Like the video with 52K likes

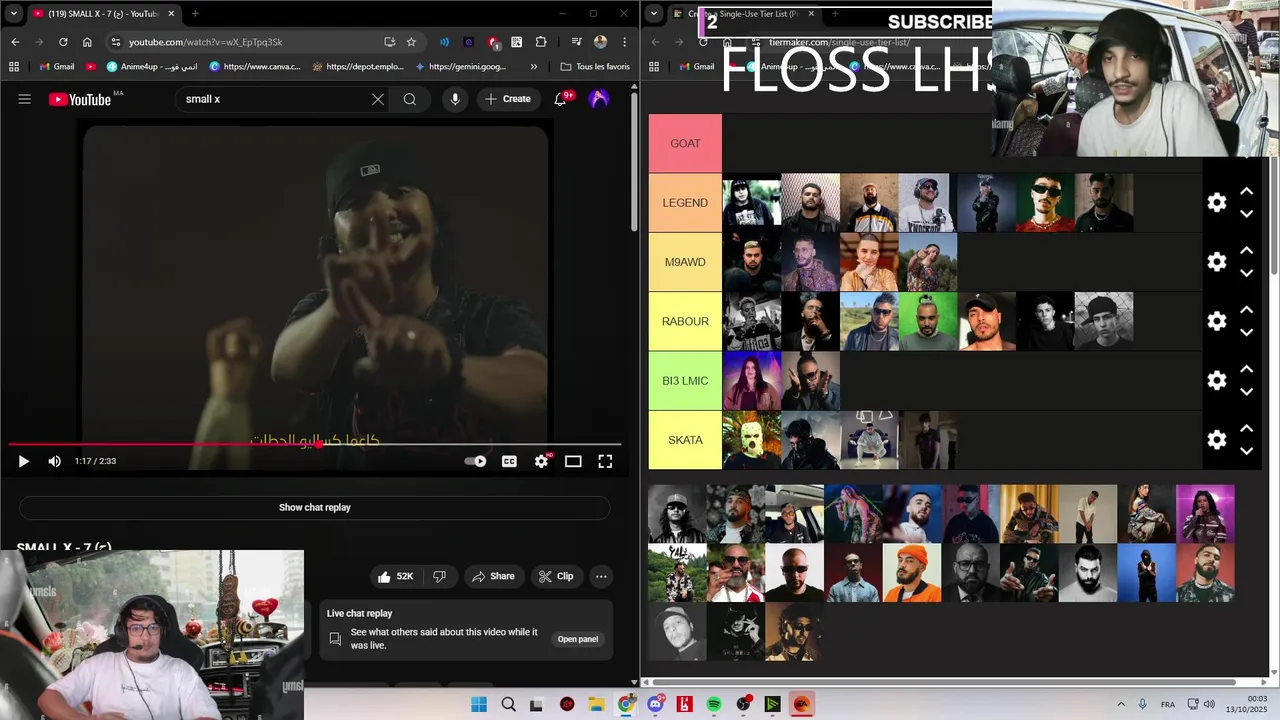[395, 576]
